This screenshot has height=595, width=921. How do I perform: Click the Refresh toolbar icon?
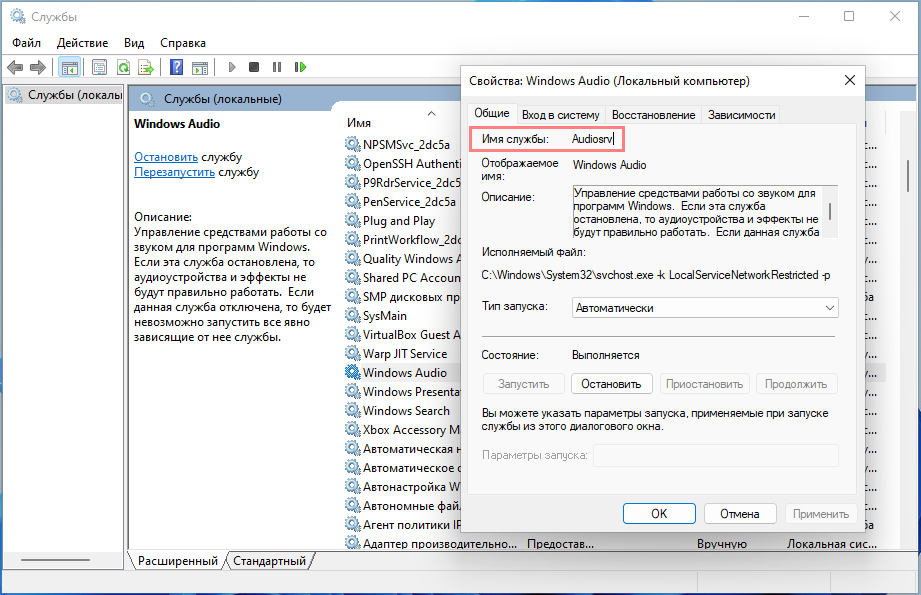coord(123,68)
